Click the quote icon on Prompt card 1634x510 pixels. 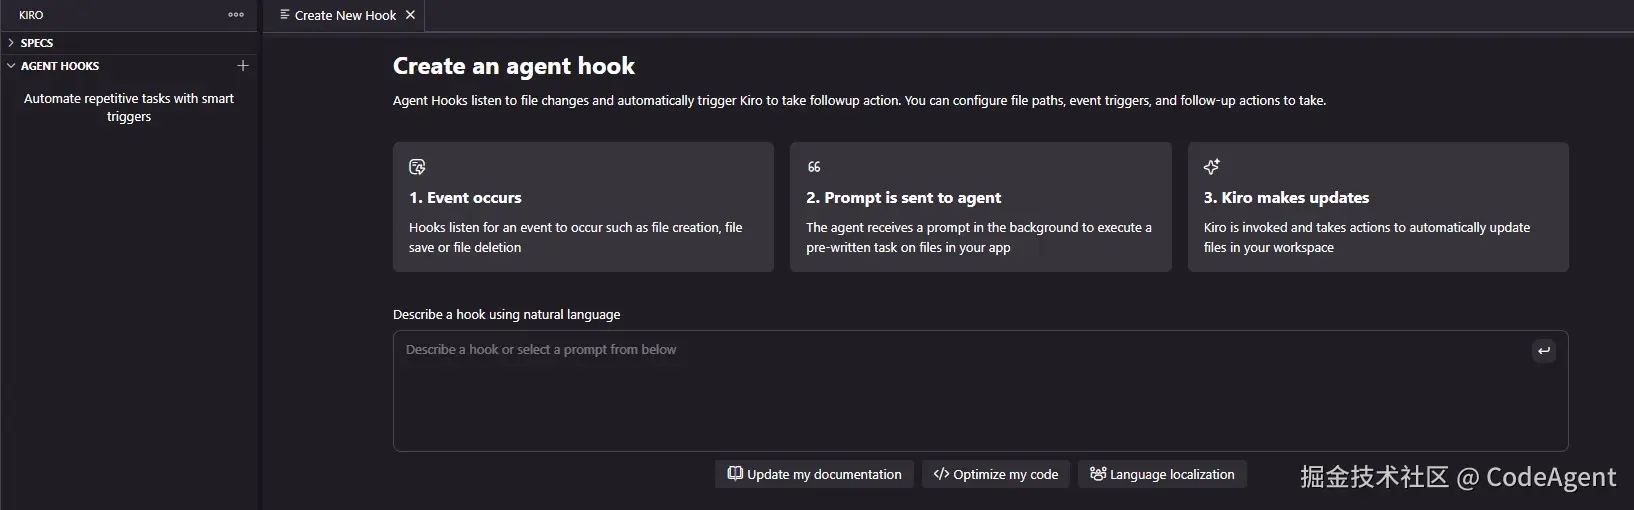point(814,167)
